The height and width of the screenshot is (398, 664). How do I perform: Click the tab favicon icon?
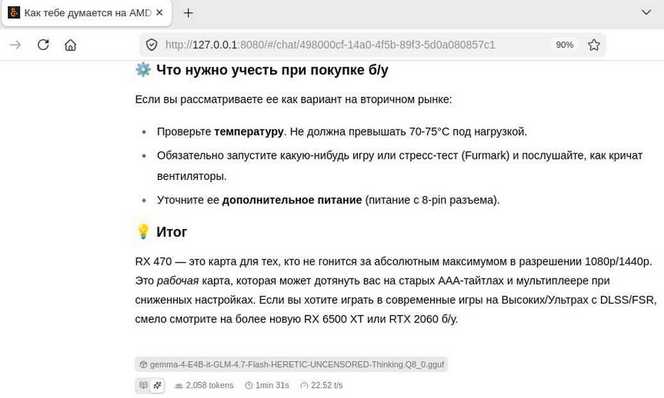[14, 13]
